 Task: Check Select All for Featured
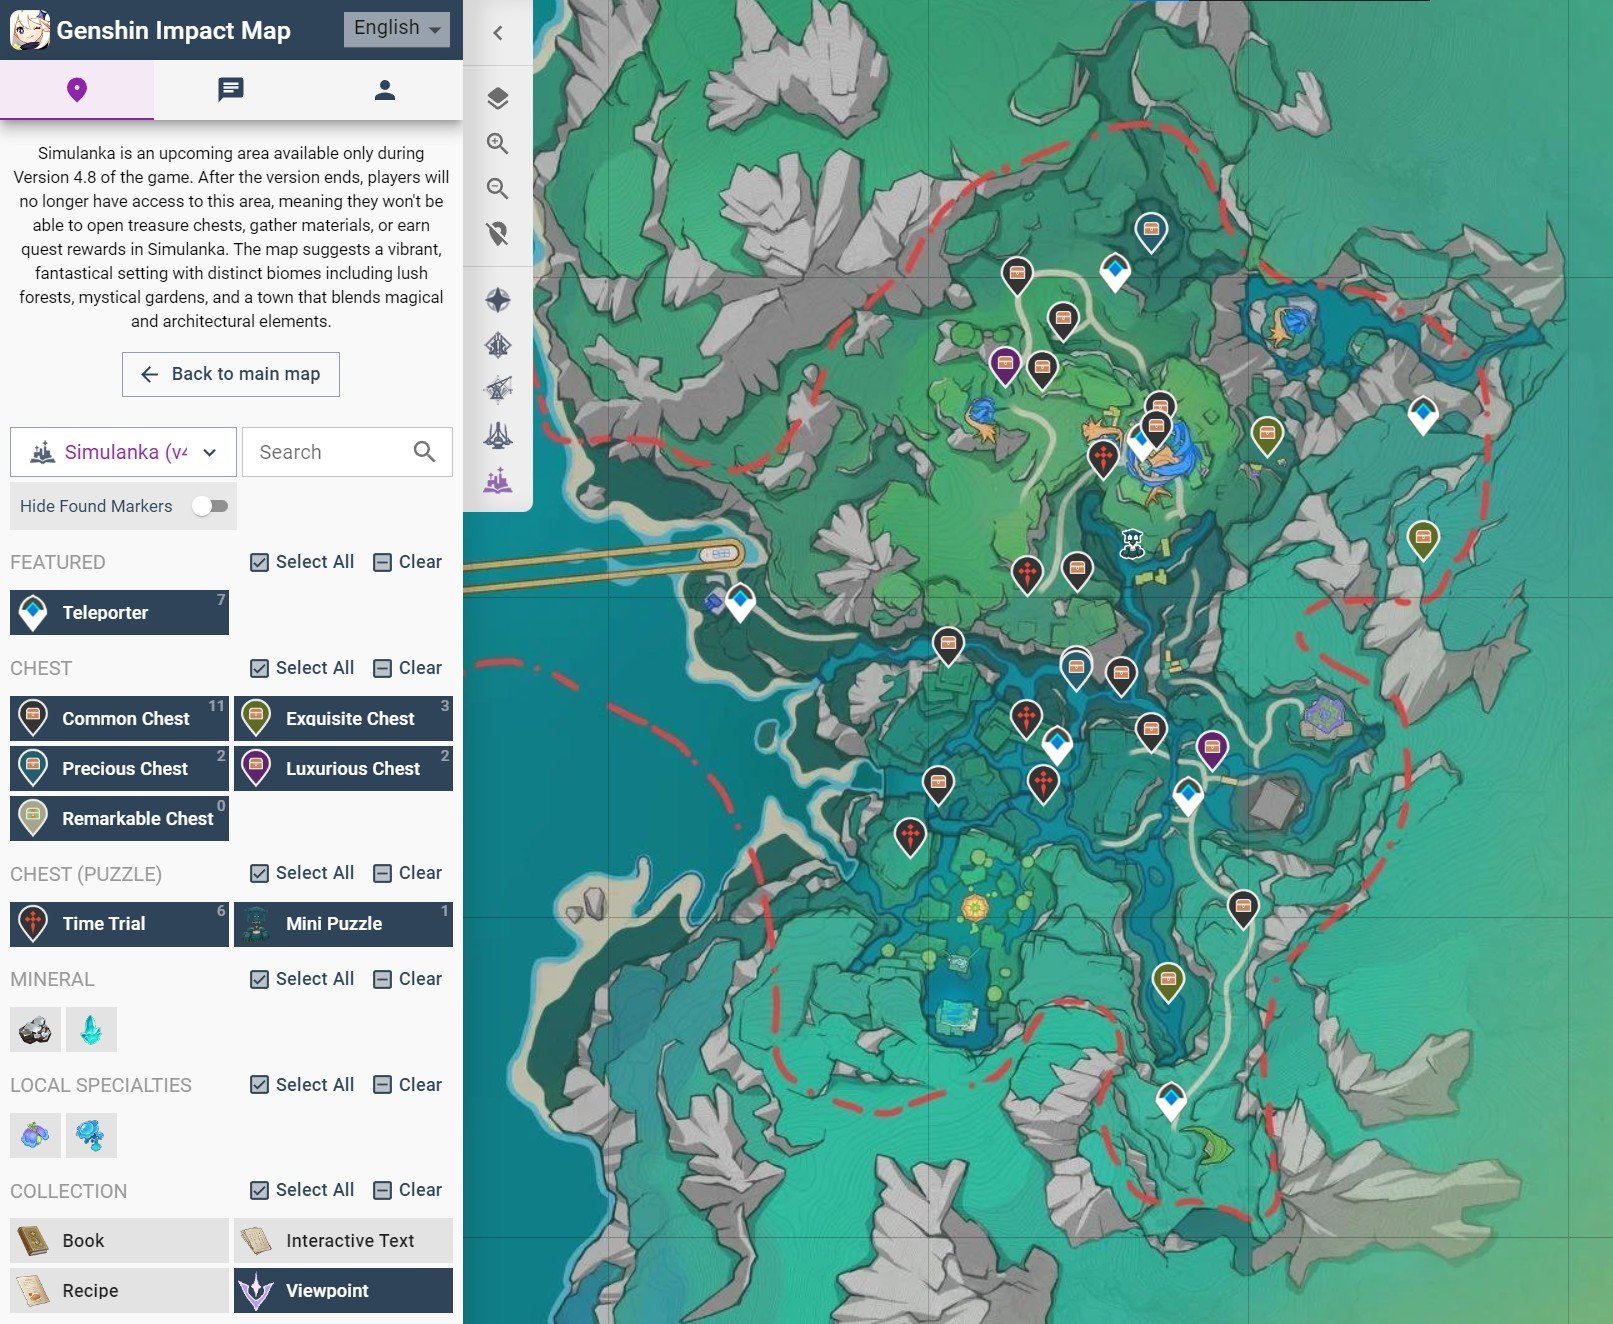point(302,562)
